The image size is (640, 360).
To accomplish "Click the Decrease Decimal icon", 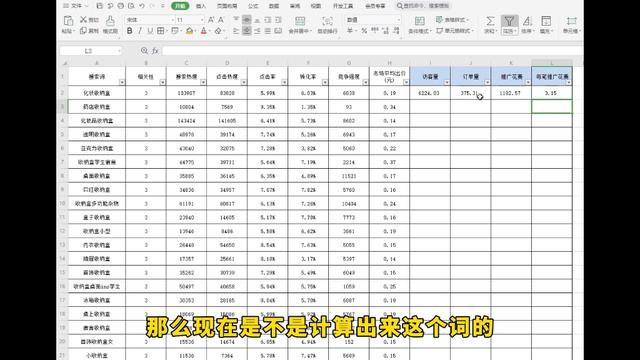I will tap(396, 31).
